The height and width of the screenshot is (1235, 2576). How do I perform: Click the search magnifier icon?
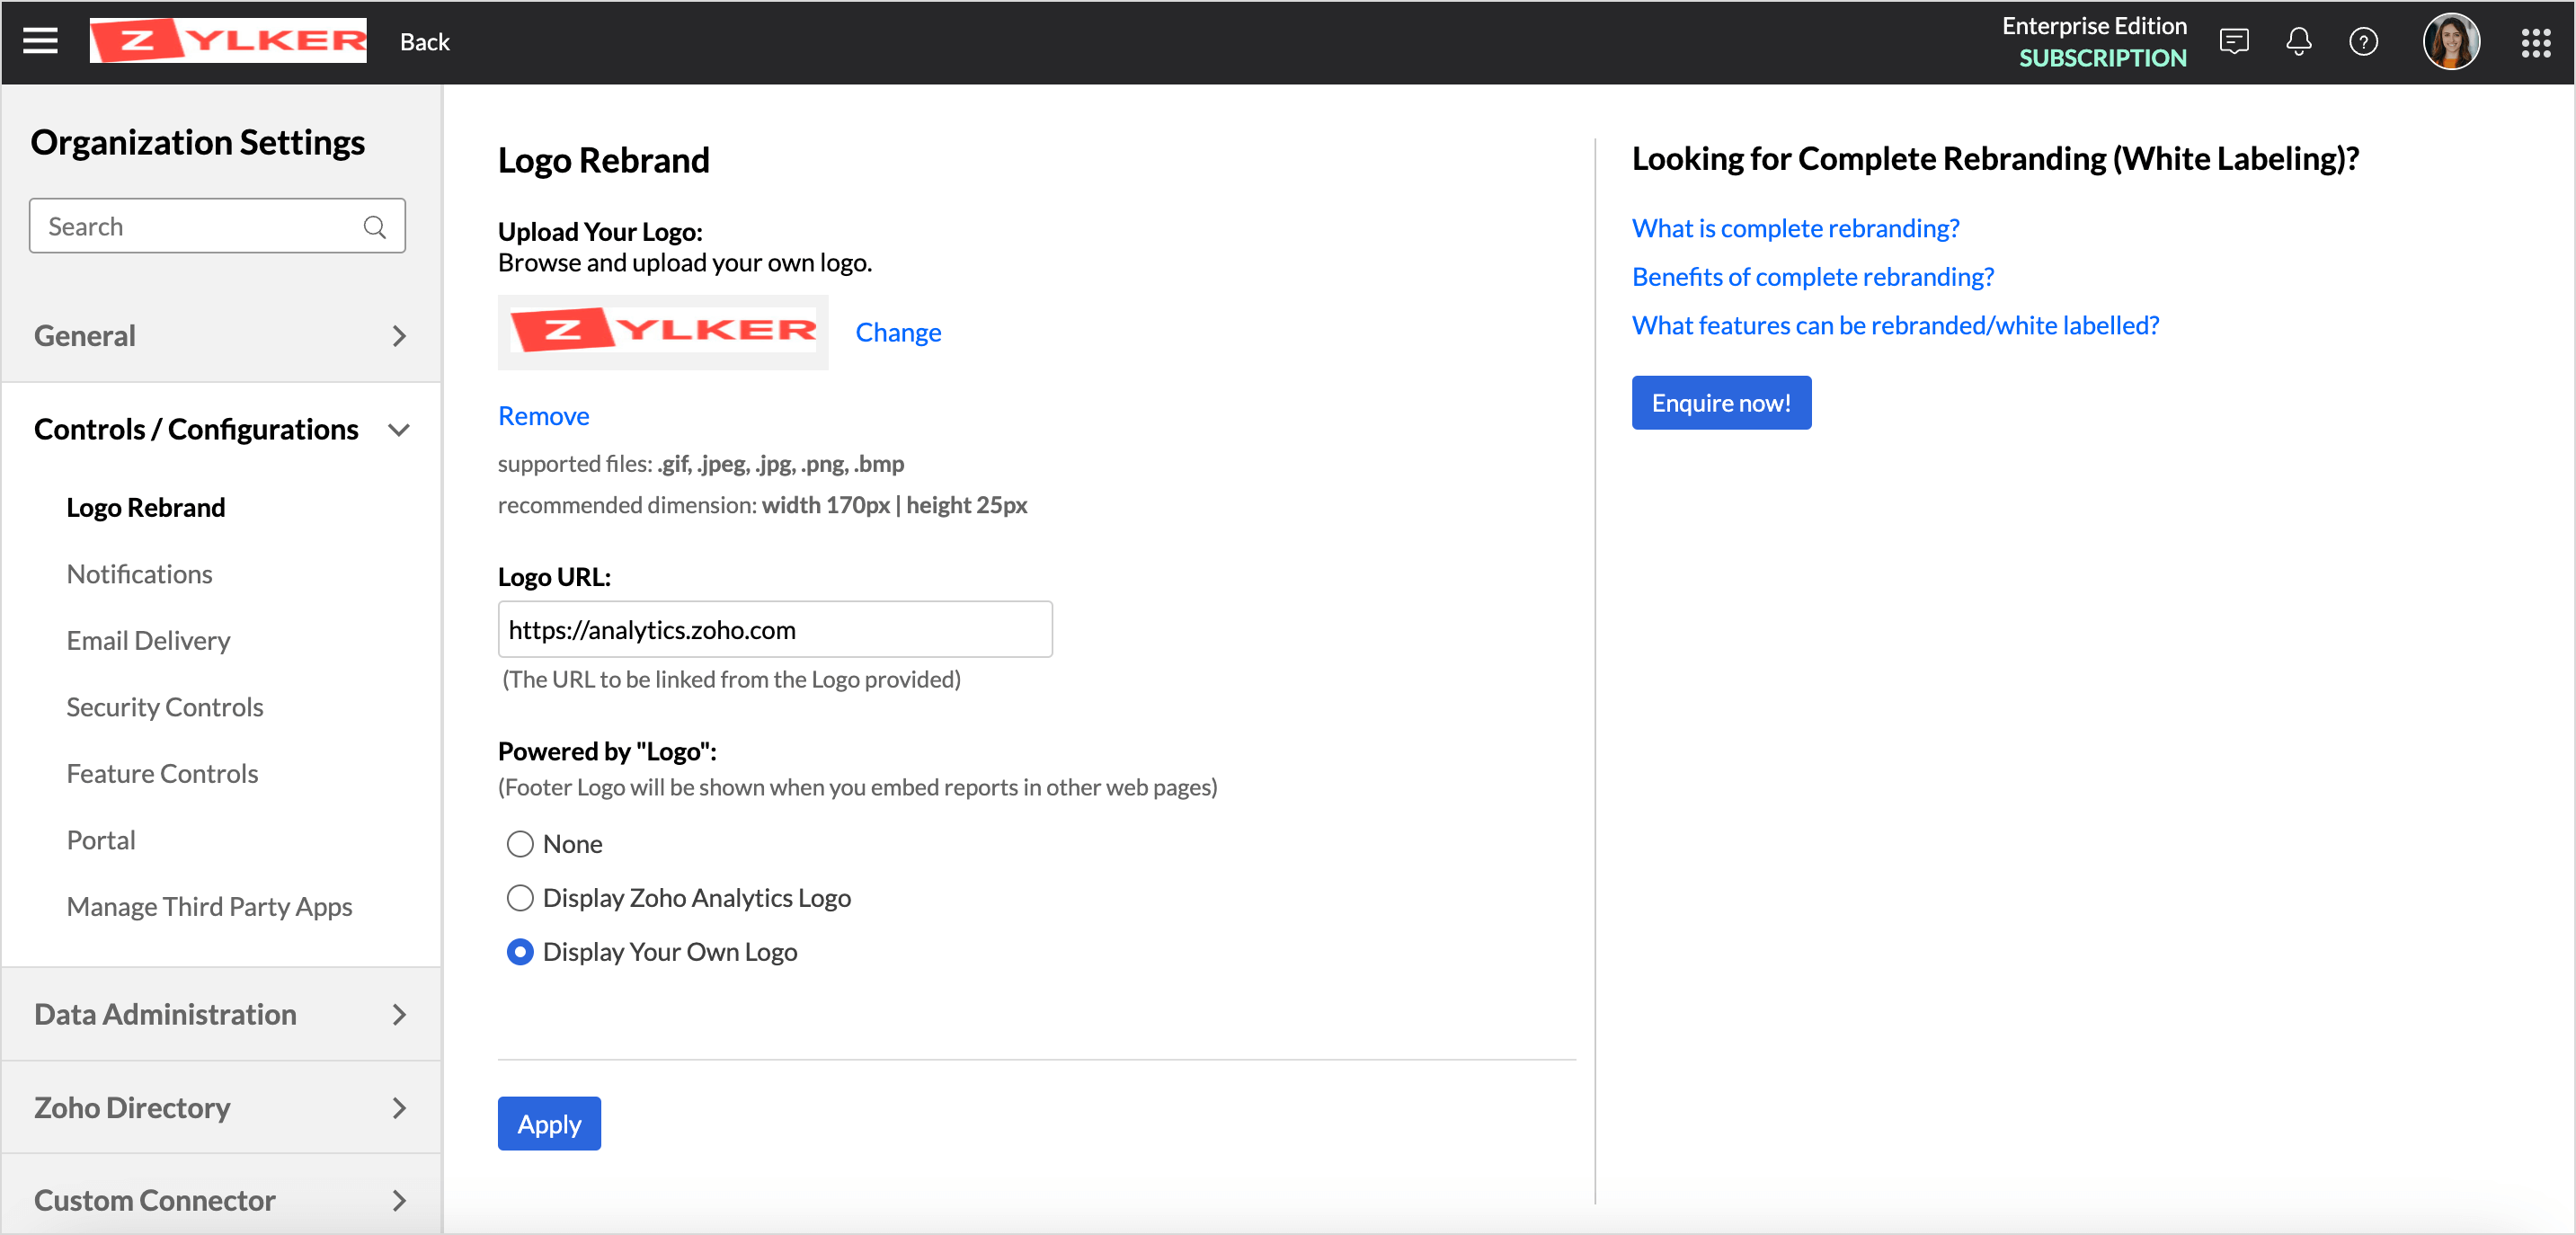coord(375,227)
